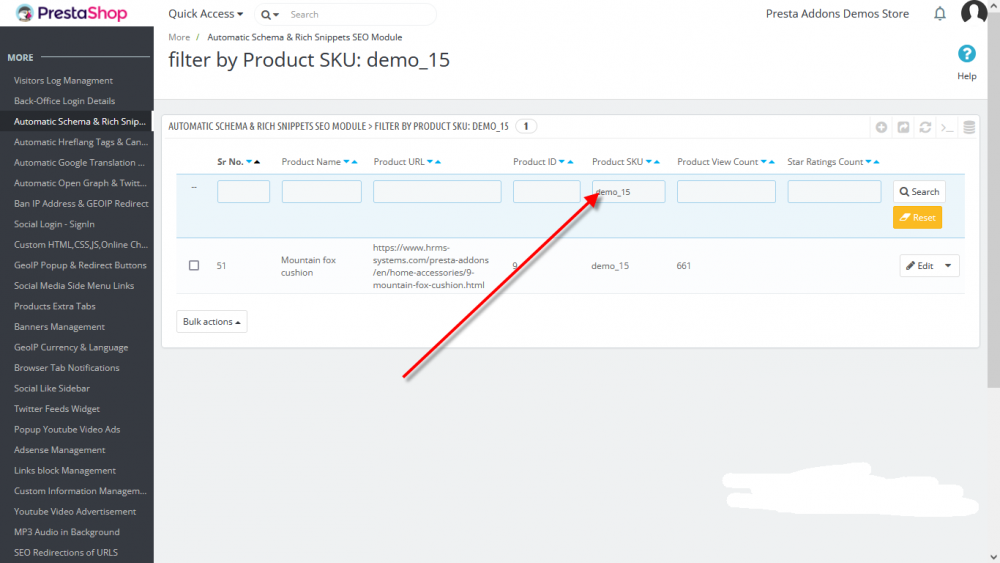The height and width of the screenshot is (563, 1000).
Task: Click the add new record plus icon
Action: click(x=881, y=128)
